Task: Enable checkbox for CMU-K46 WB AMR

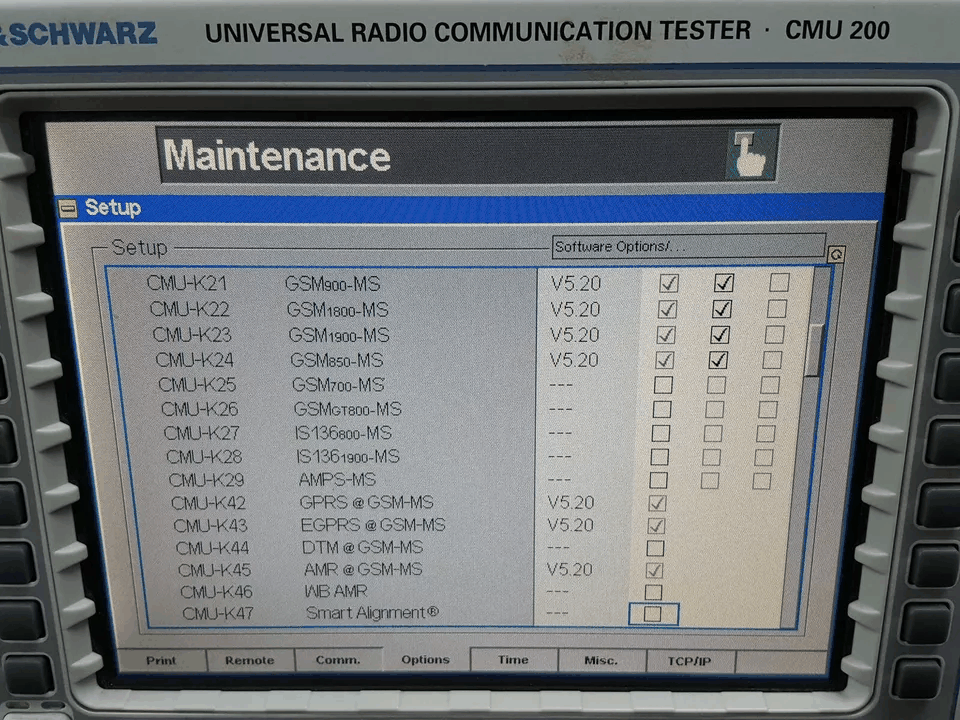Action: [x=653, y=592]
